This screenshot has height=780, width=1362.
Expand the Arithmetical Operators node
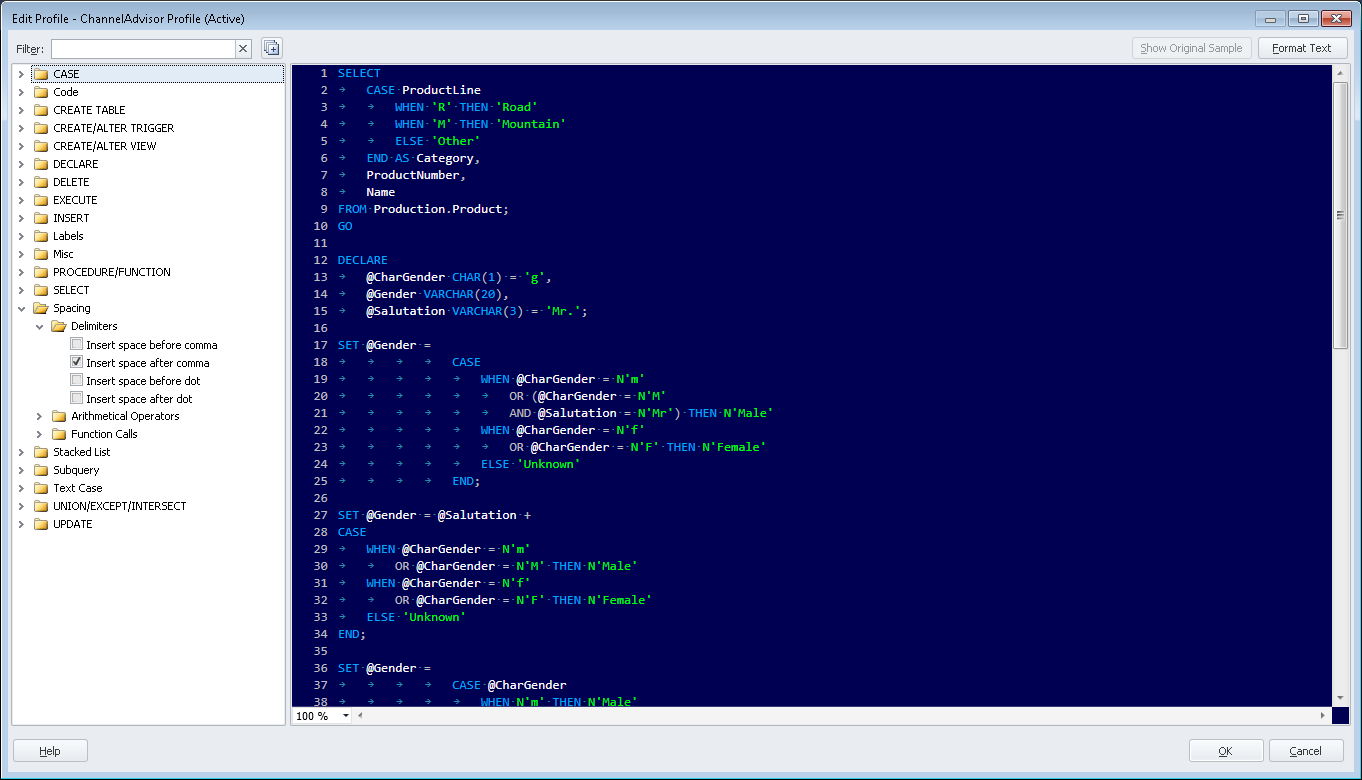38,415
